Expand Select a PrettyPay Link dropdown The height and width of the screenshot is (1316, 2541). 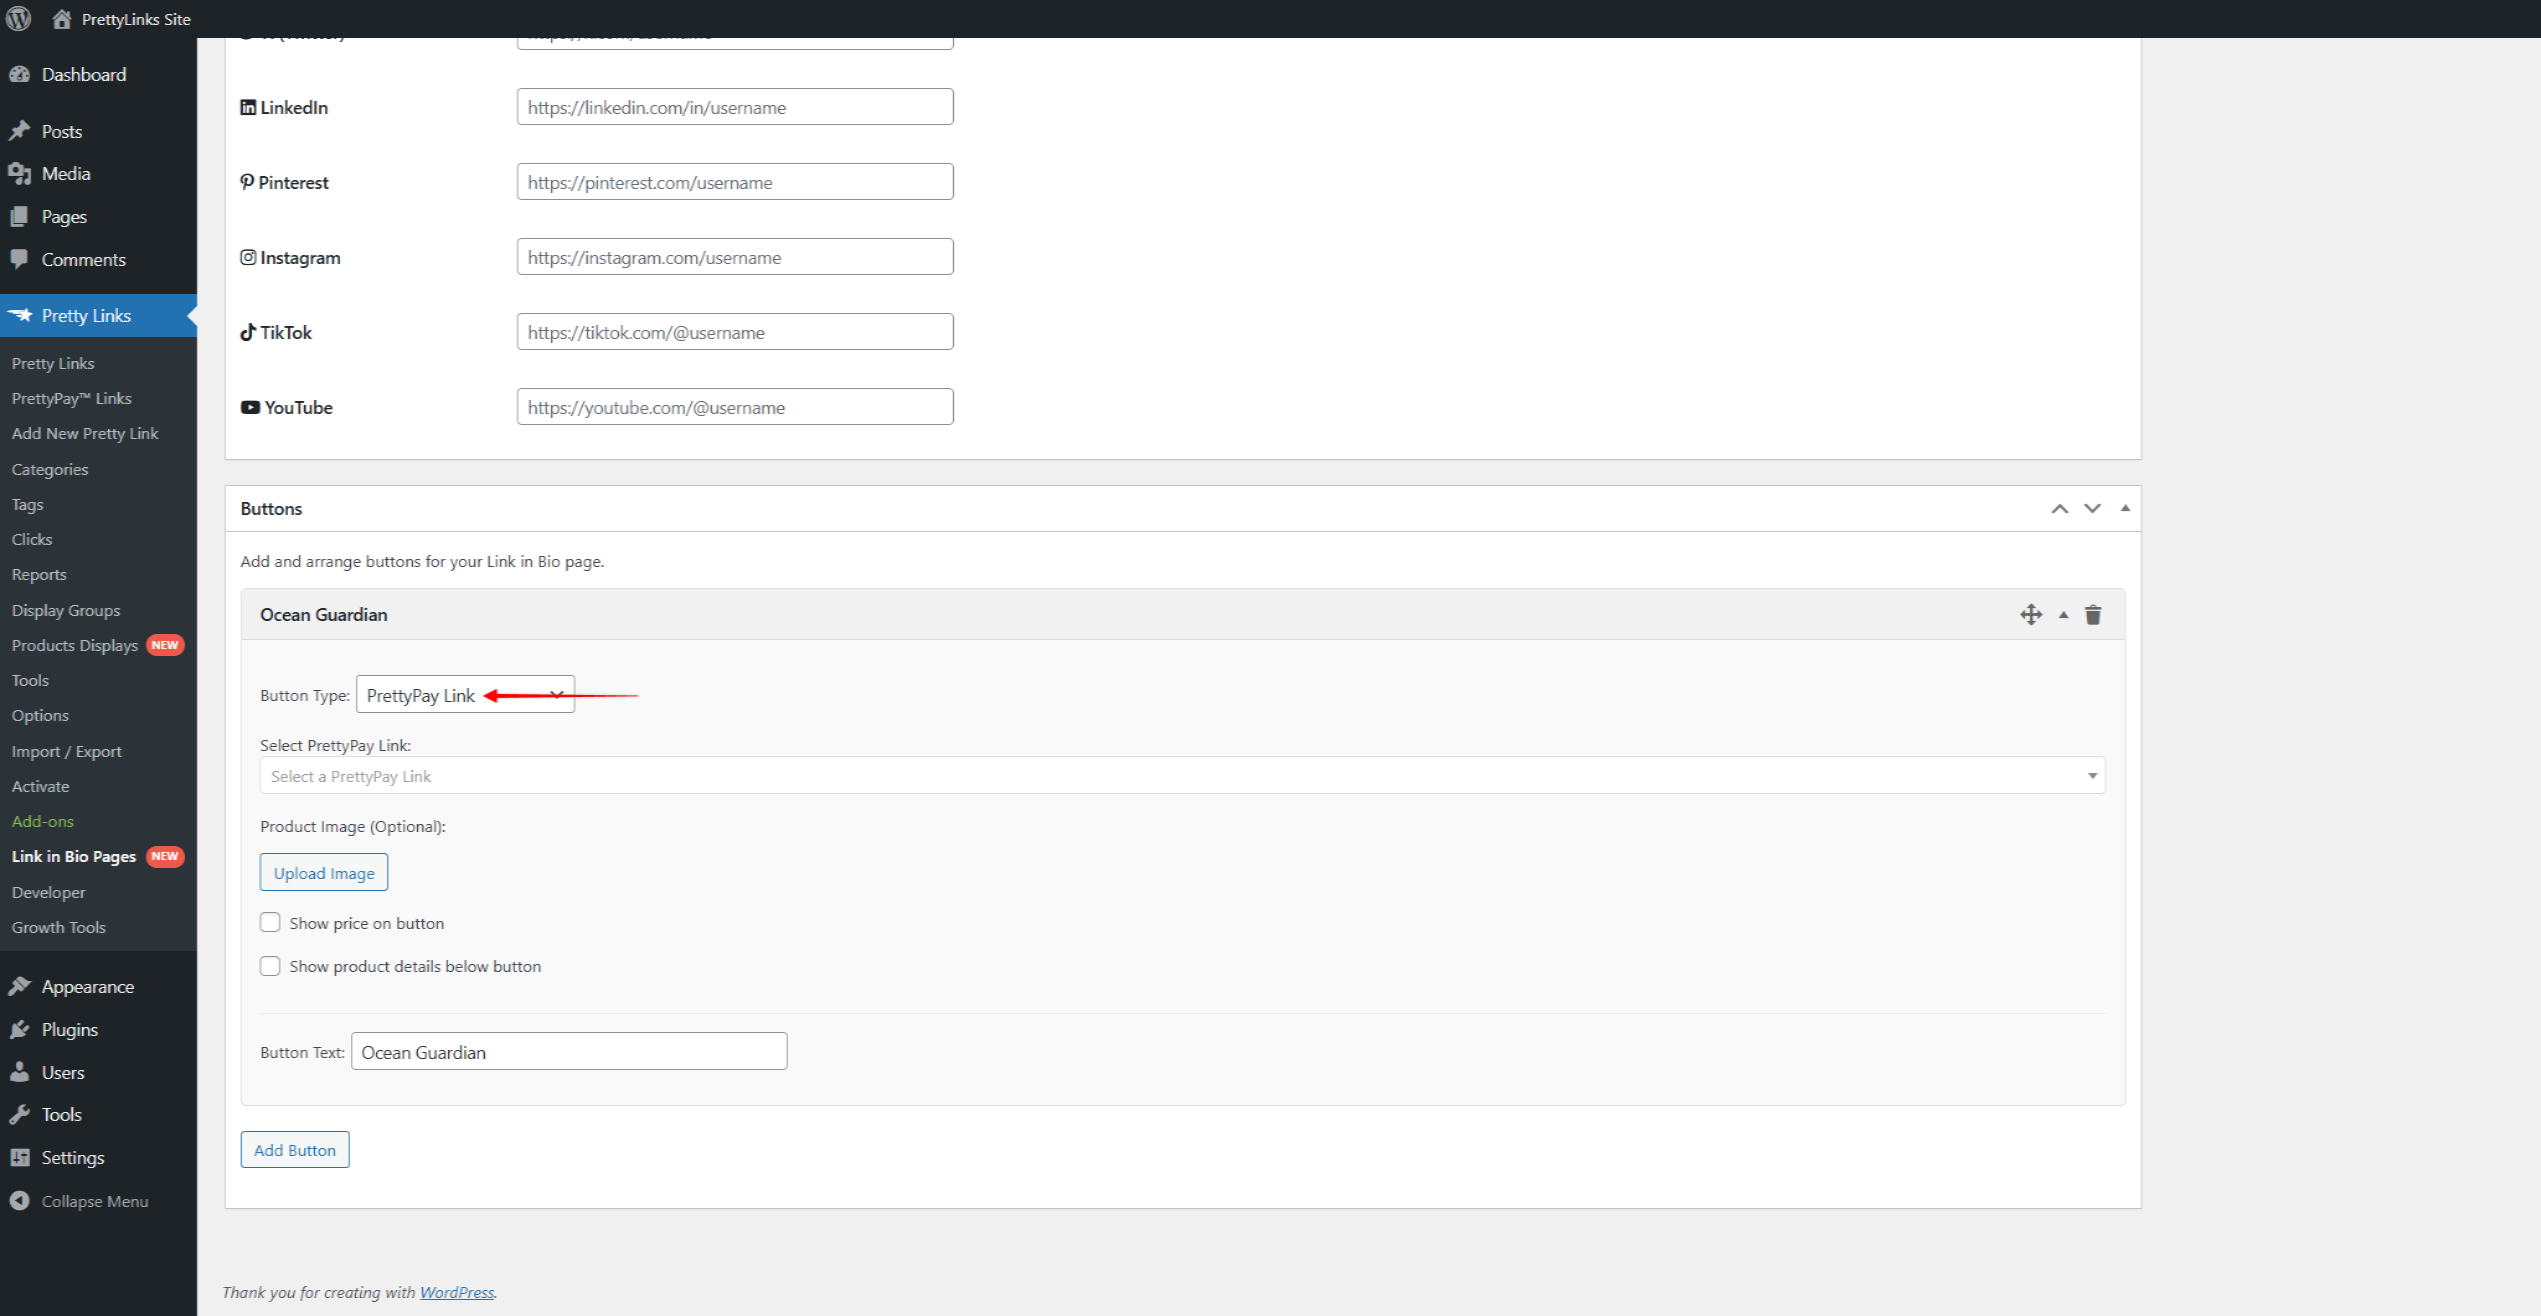coord(1182,775)
